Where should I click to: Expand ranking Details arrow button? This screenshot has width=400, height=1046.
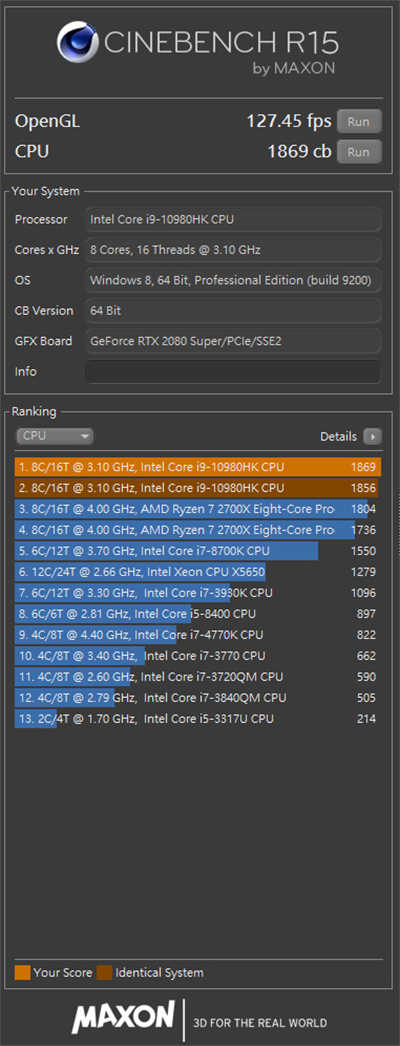(x=373, y=437)
